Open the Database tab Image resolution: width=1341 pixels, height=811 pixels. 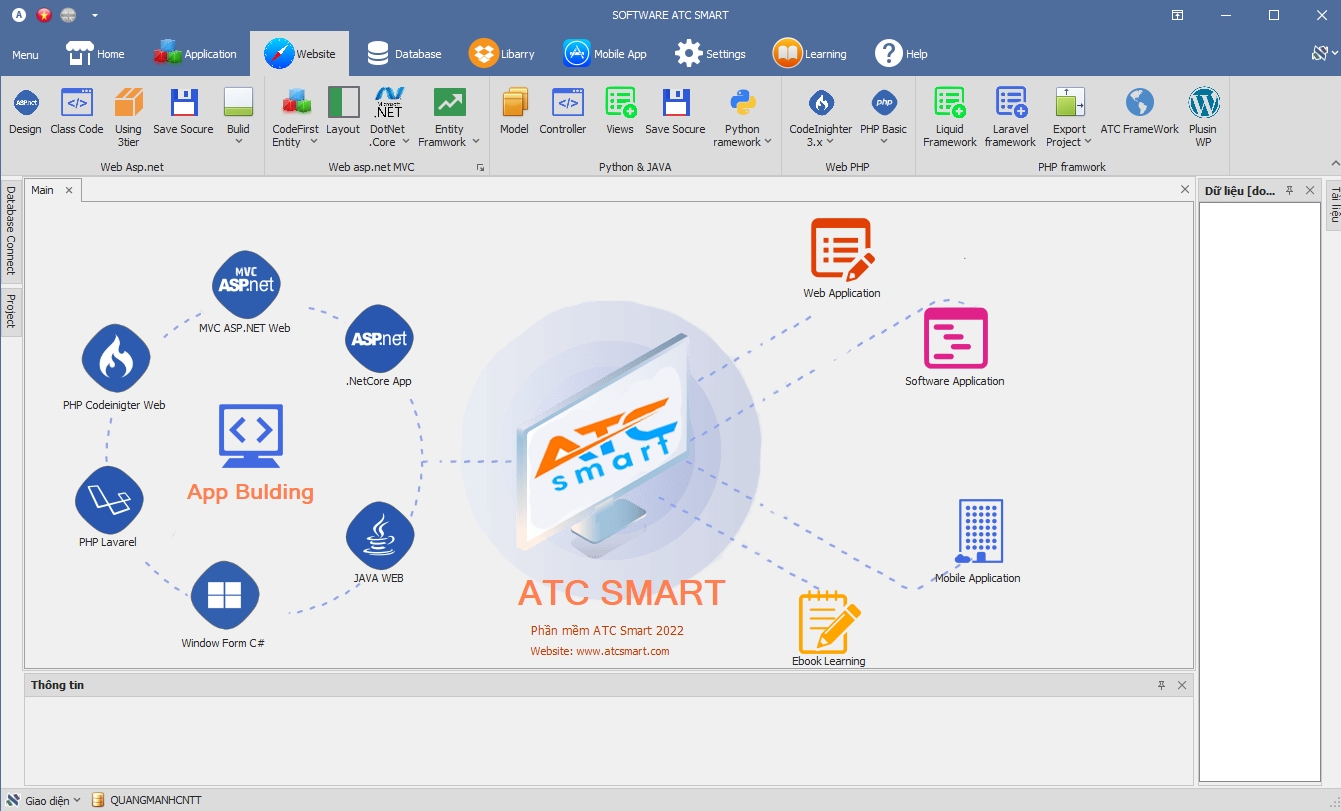[404, 54]
